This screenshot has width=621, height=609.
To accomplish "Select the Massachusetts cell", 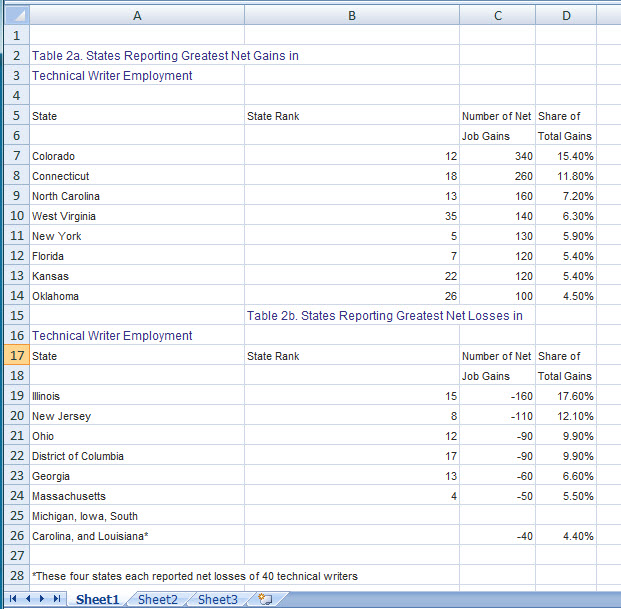I will pyautogui.click(x=137, y=495).
